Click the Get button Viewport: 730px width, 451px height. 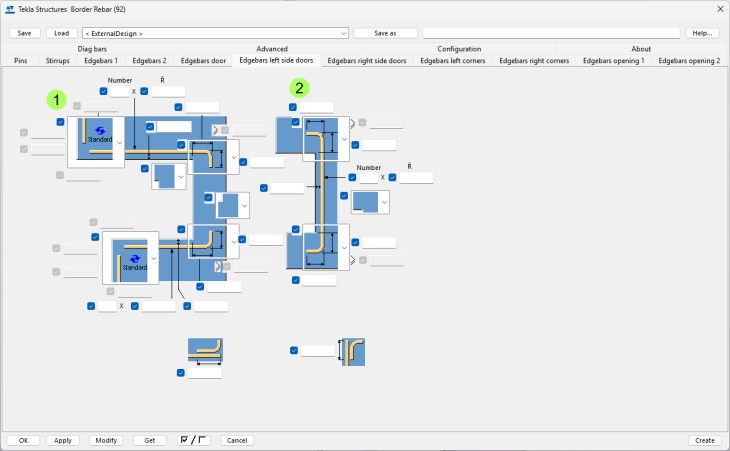point(150,440)
